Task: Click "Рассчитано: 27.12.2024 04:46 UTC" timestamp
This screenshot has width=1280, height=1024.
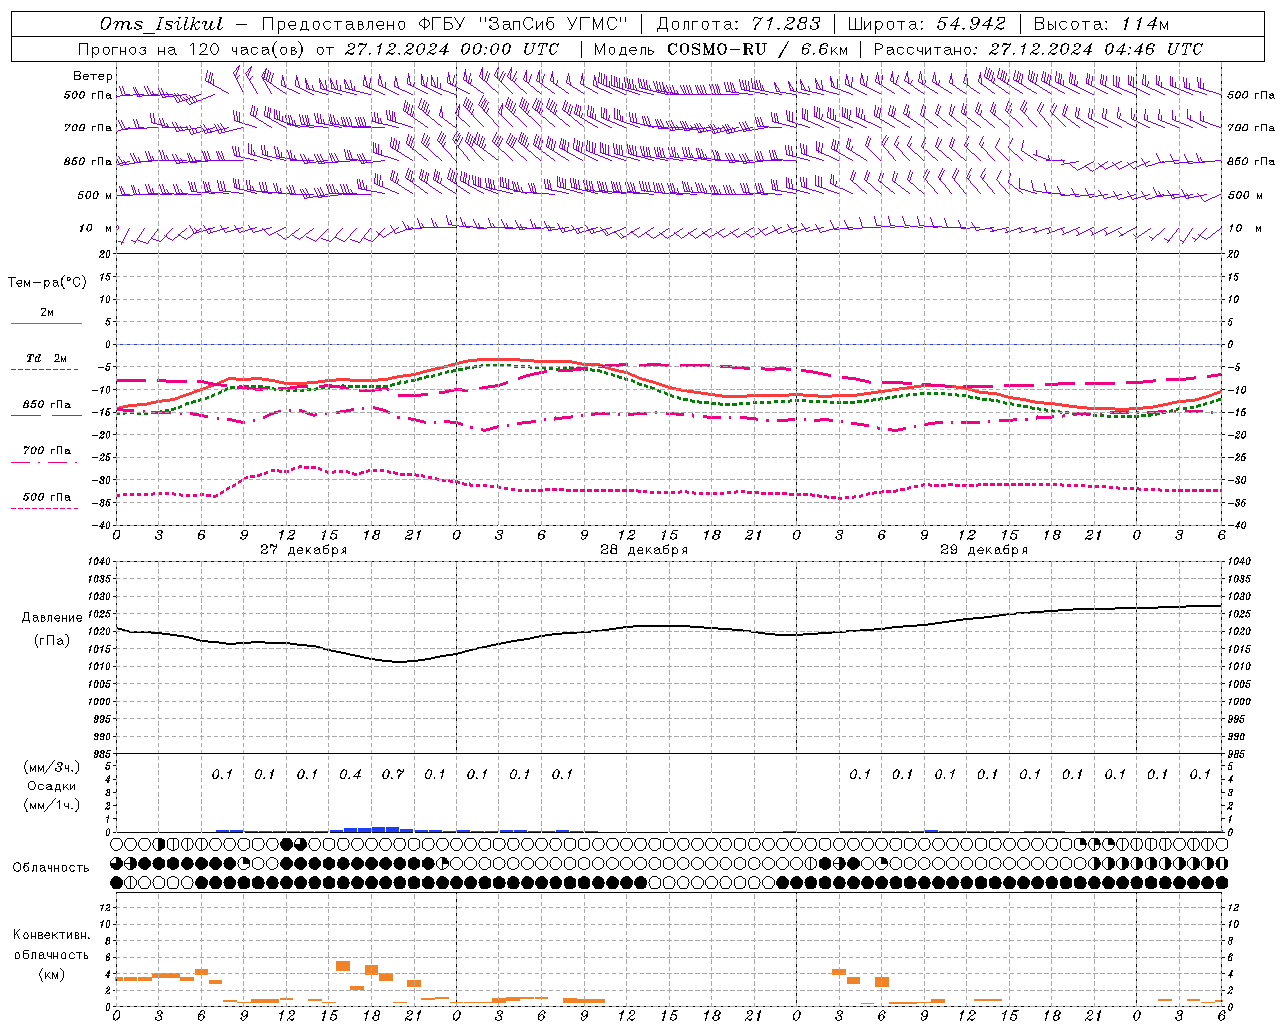Action: pyautogui.click(x=1038, y=49)
